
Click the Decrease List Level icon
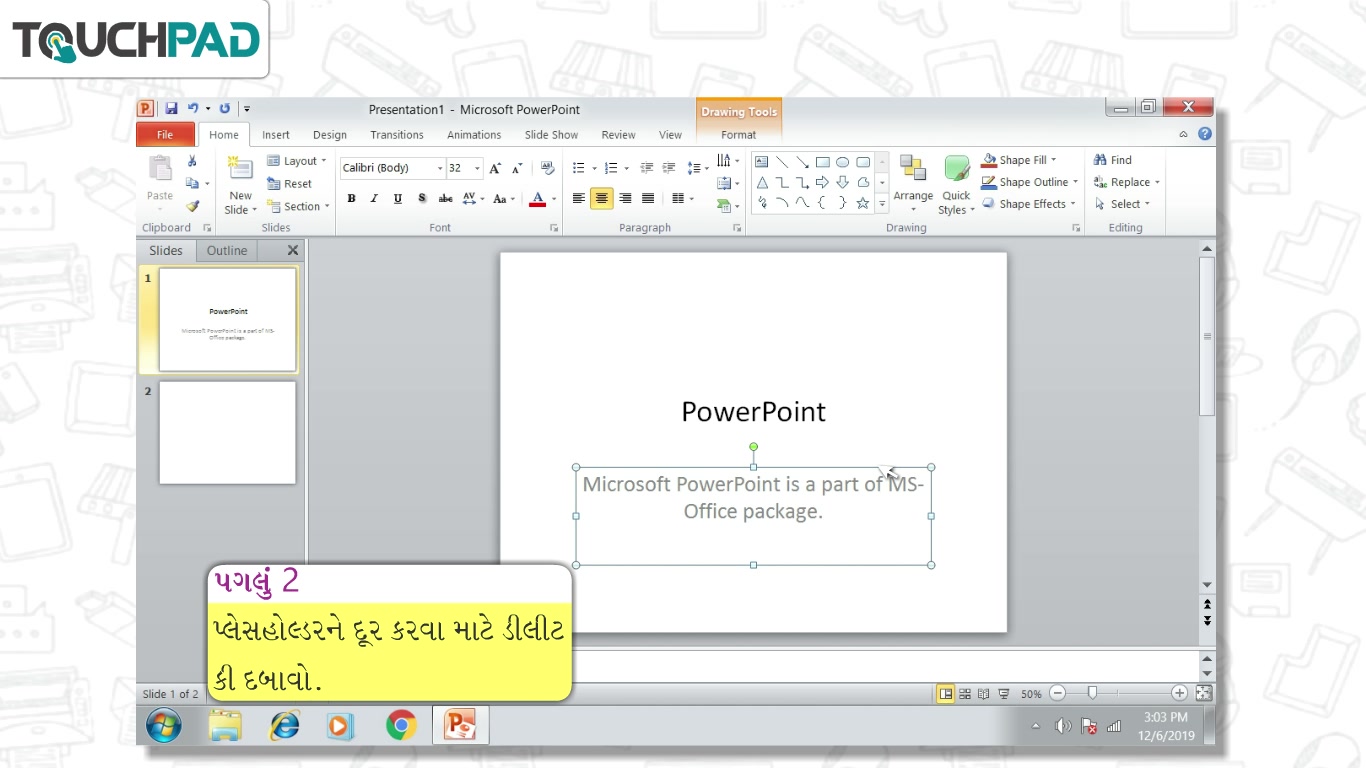(x=647, y=168)
